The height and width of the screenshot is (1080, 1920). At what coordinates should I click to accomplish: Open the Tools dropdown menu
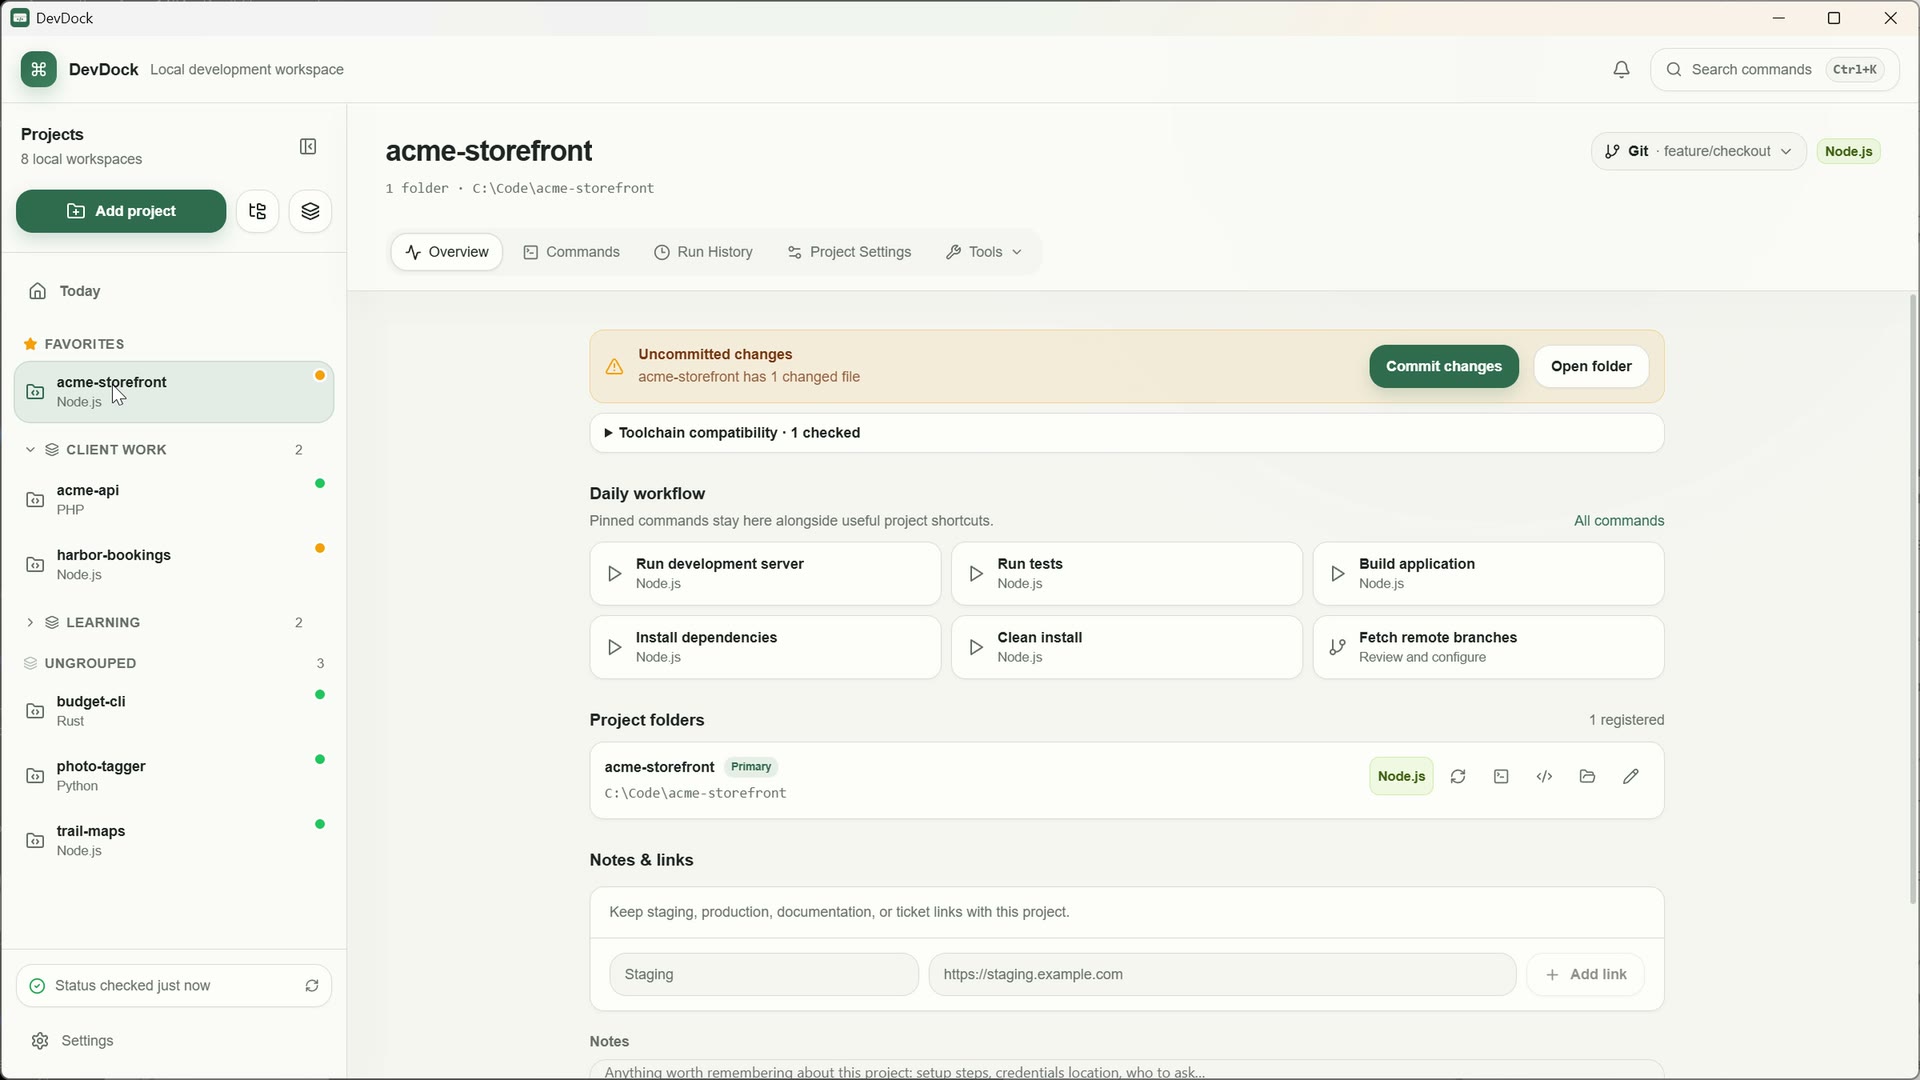[984, 252]
